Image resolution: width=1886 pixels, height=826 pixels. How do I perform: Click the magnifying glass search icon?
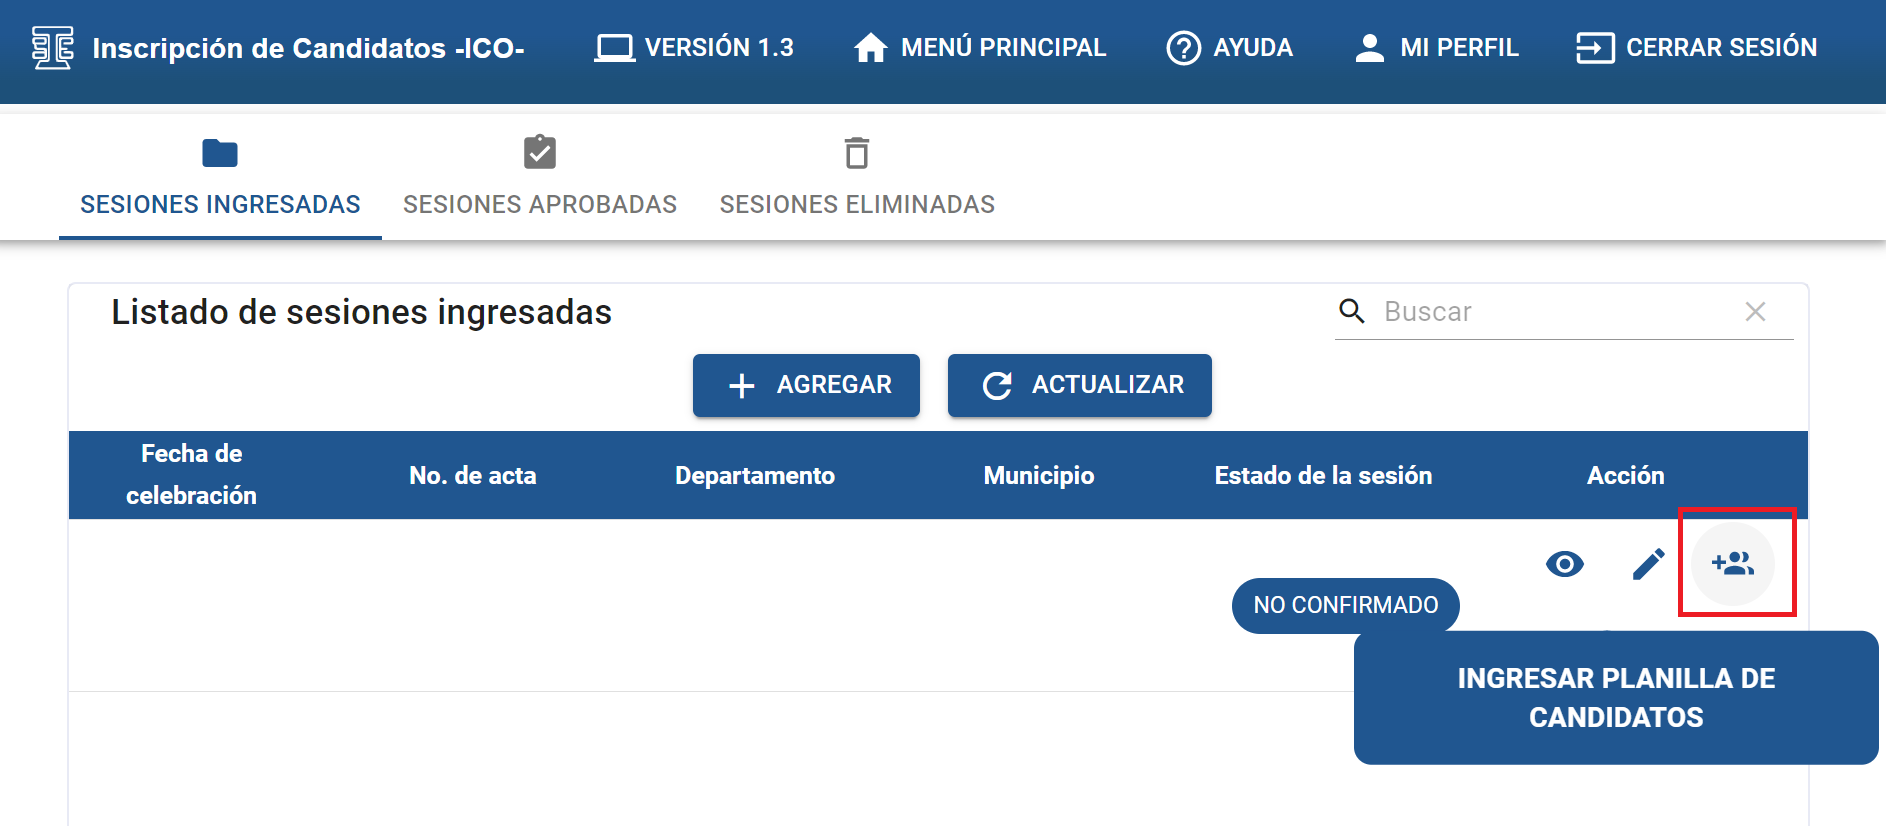(1352, 311)
